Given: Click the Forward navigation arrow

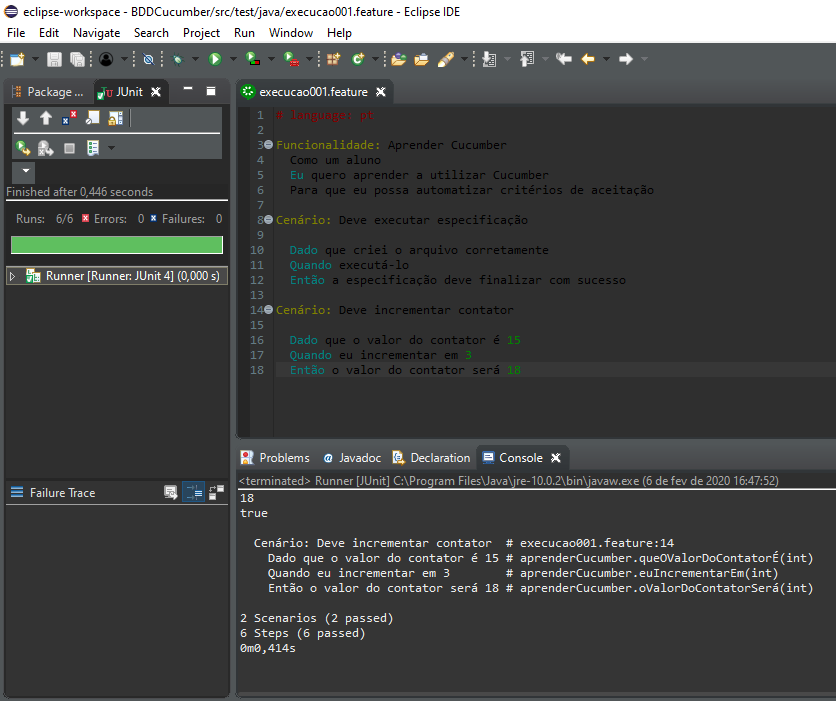Looking at the screenshot, I should [x=626, y=59].
